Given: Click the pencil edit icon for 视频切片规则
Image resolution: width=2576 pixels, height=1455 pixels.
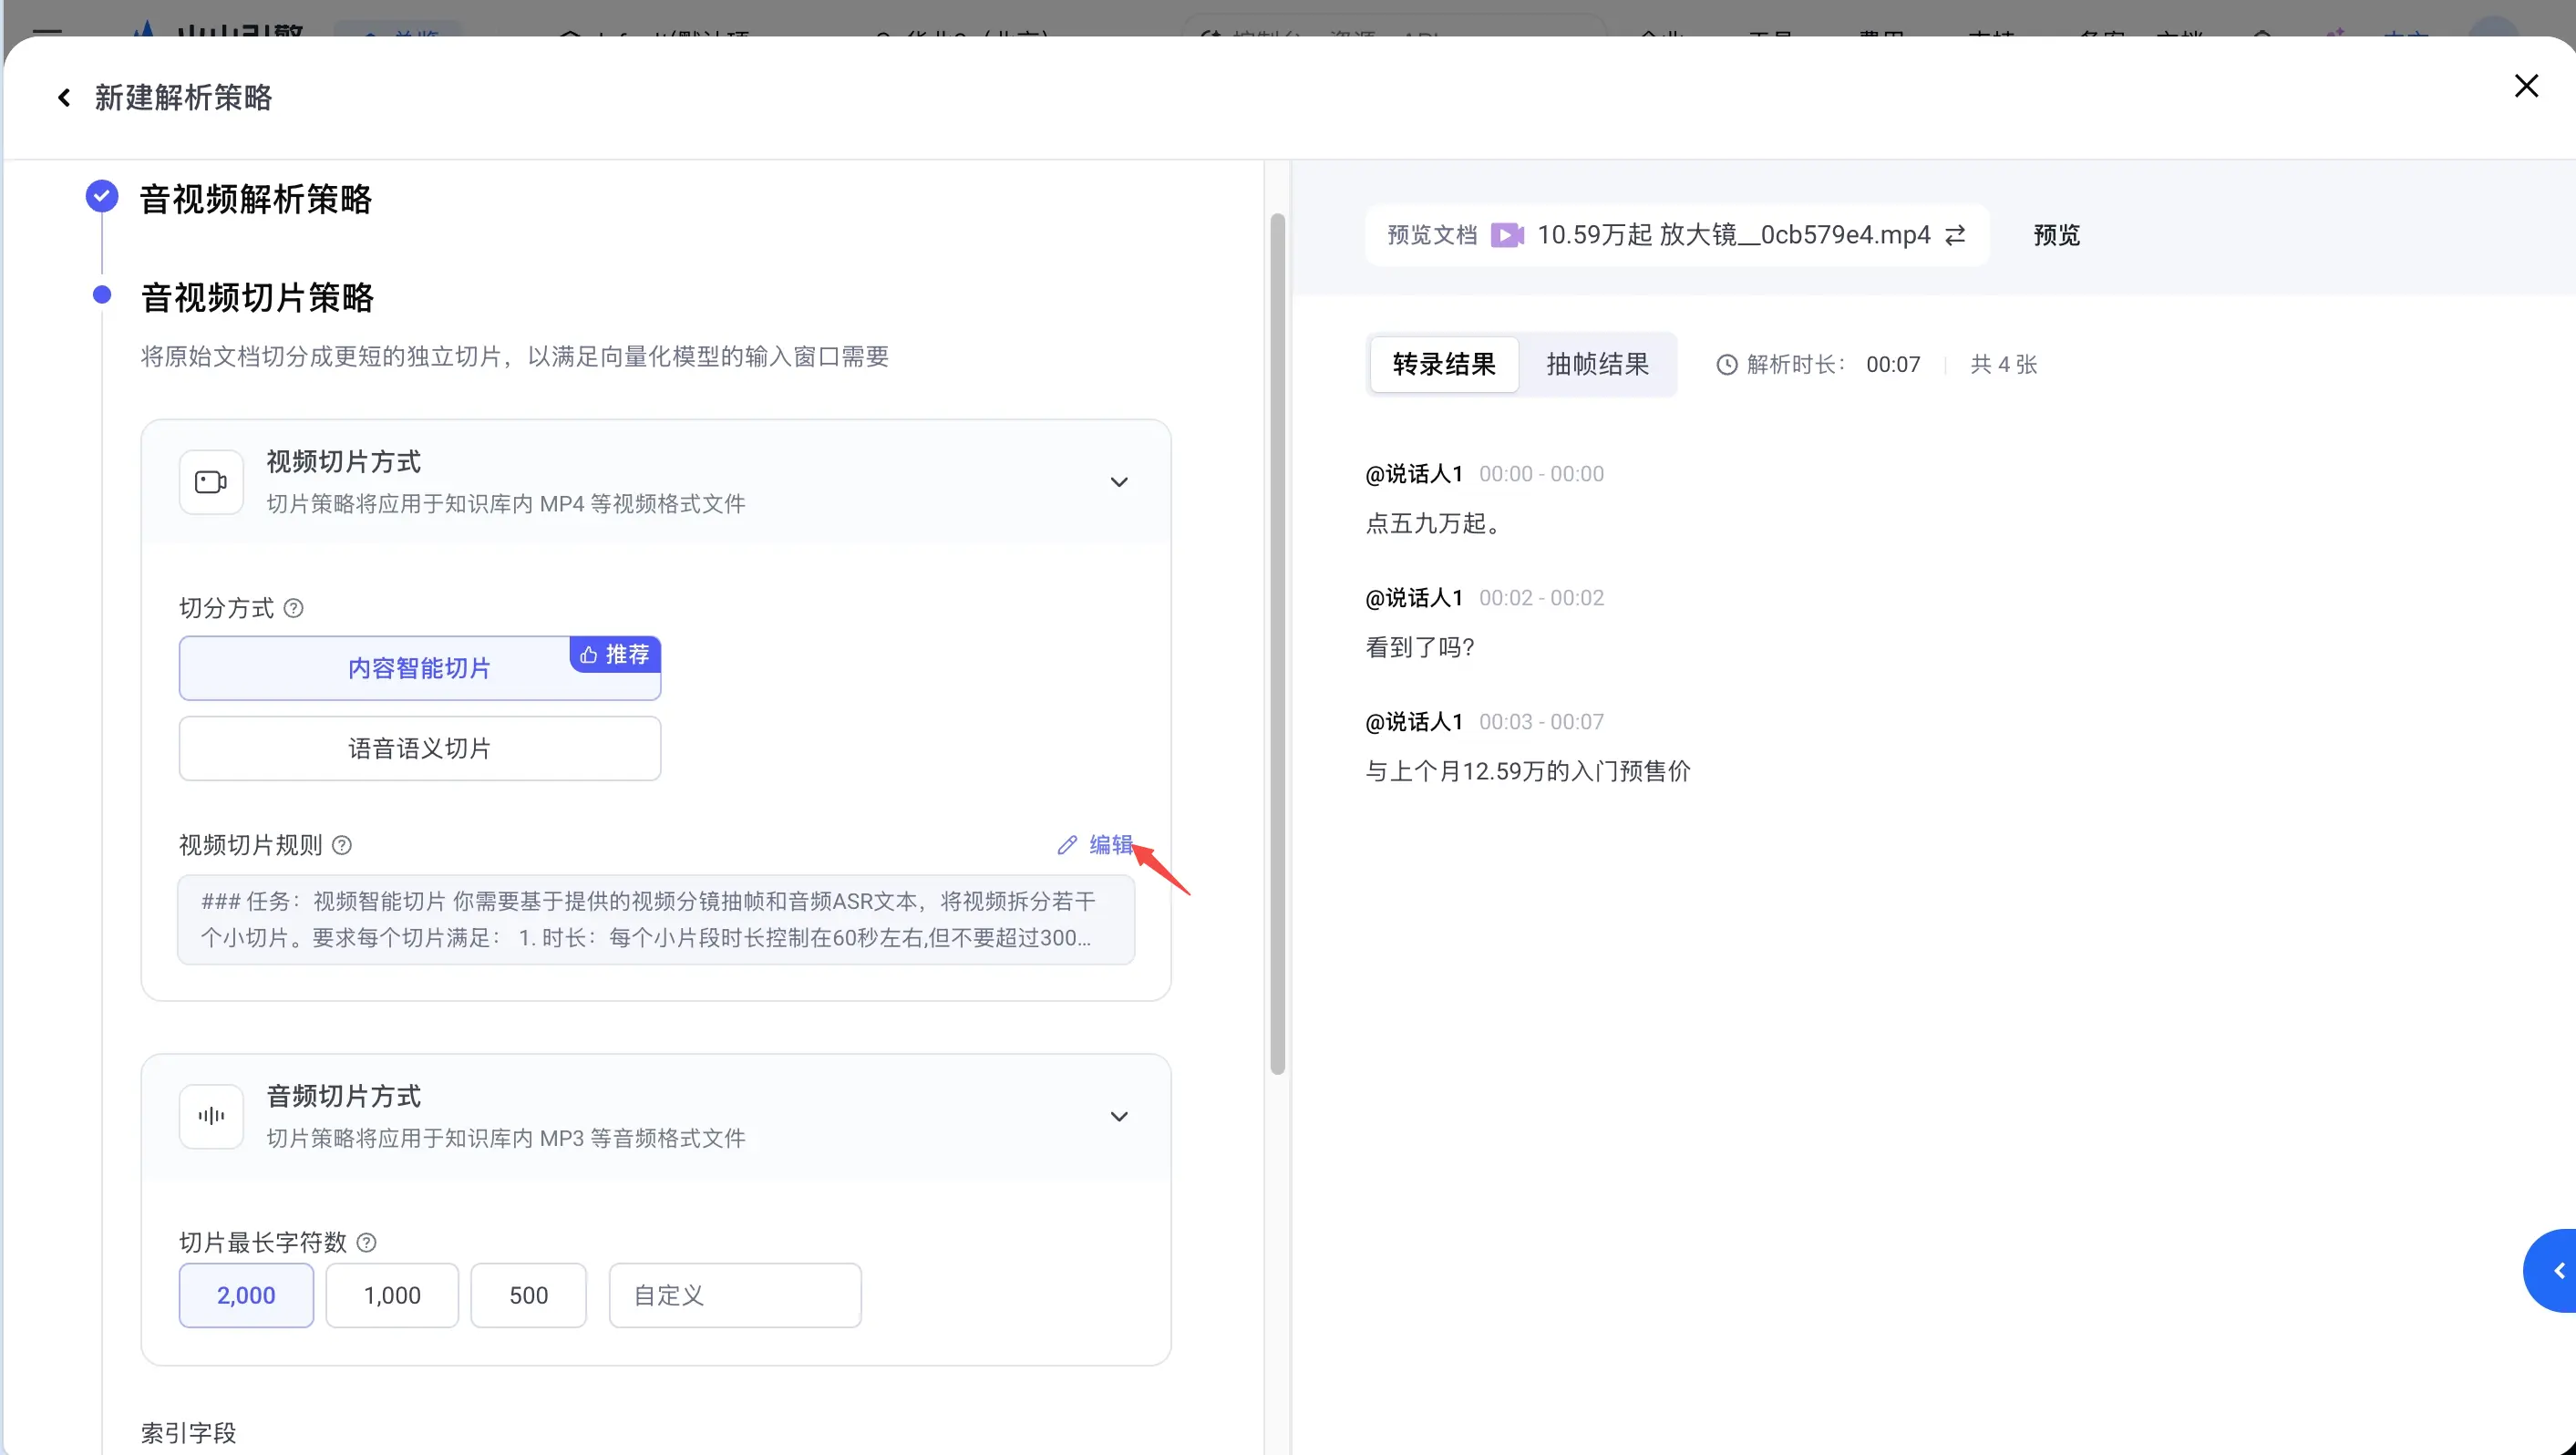Looking at the screenshot, I should pyautogui.click(x=1067, y=845).
